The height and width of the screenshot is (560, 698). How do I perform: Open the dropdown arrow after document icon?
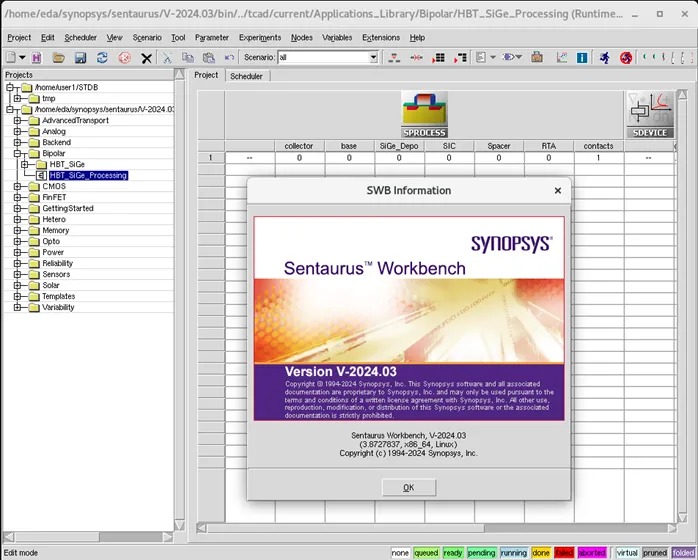(493, 57)
